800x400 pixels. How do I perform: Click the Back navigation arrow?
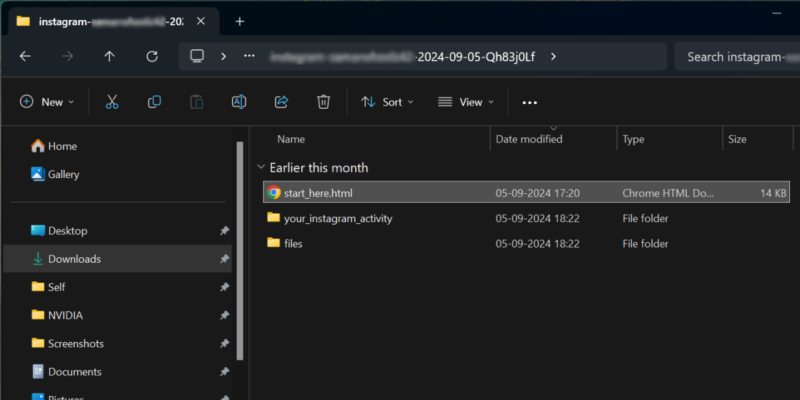pyautogui.click(x=25, y=57)
